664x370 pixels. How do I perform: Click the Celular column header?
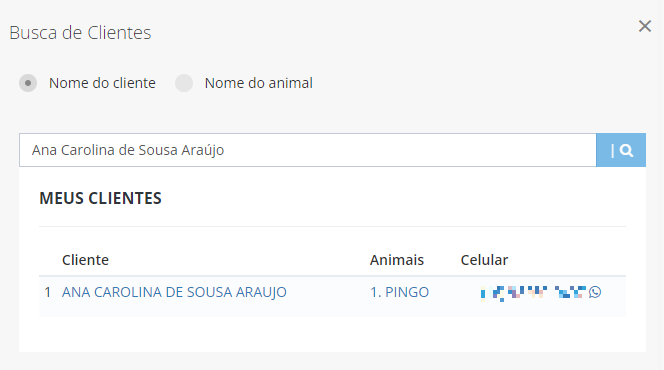(x=484, y=260)
